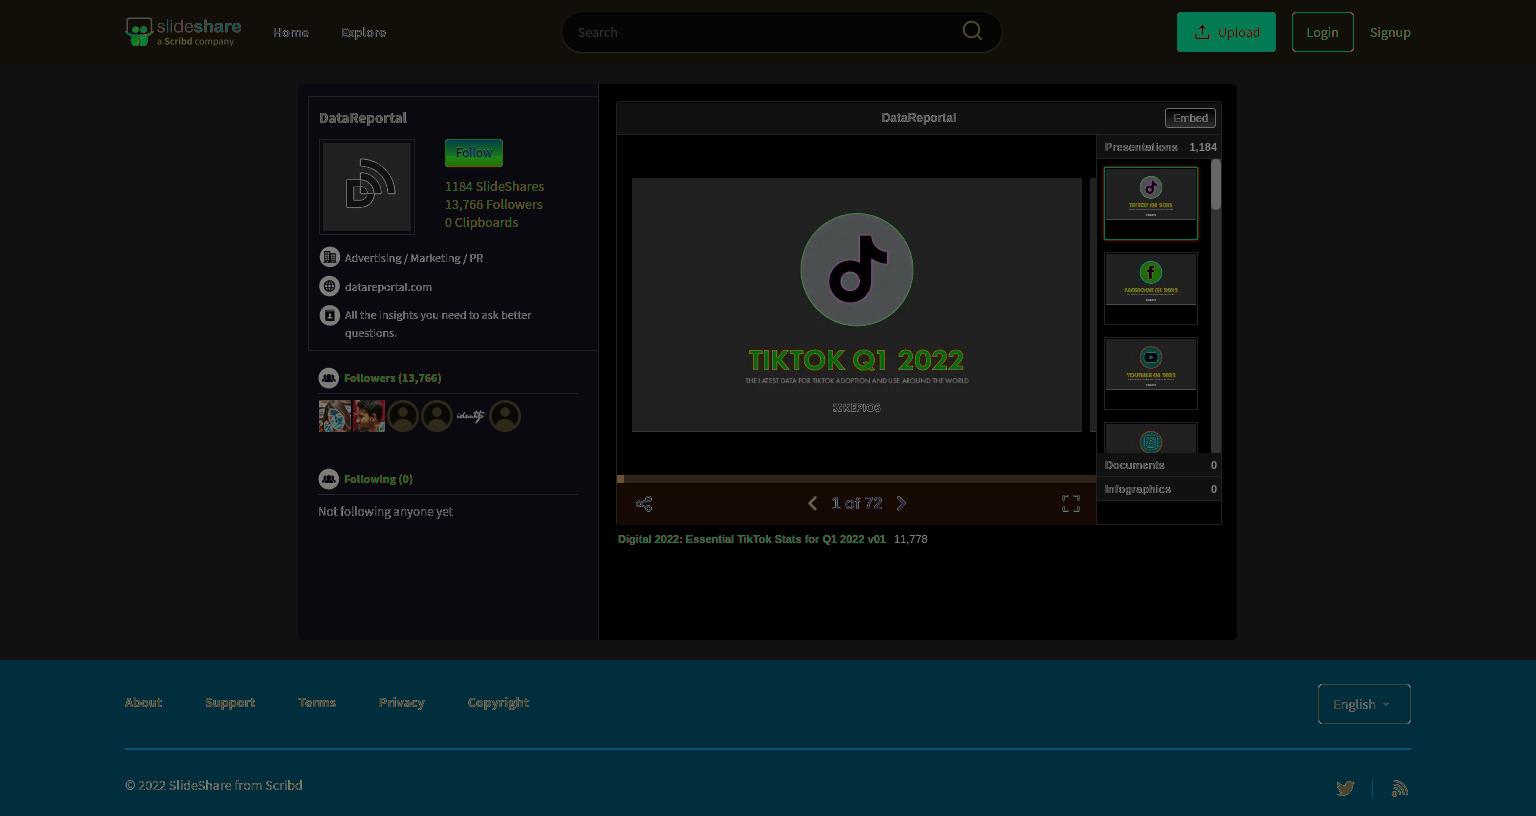Click the Twitter icon in the footer
The height and width of the screenshot is (816, 1536).
[x=1345, y=788]
